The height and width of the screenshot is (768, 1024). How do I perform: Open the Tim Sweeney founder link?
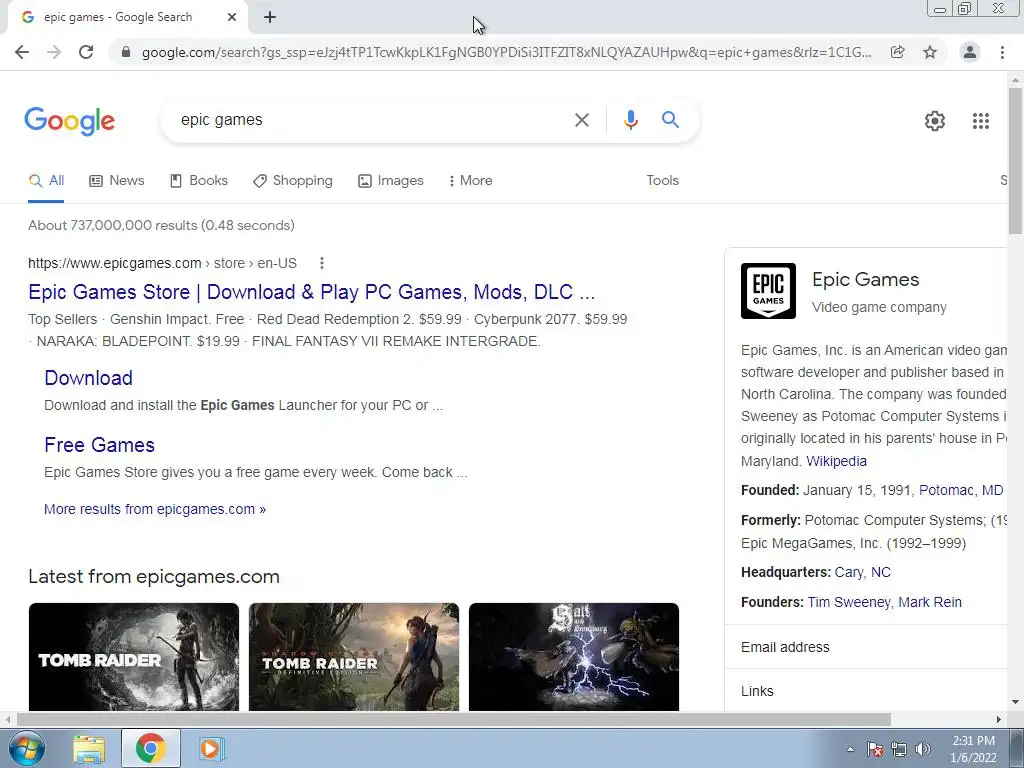(x=849, y=602)
